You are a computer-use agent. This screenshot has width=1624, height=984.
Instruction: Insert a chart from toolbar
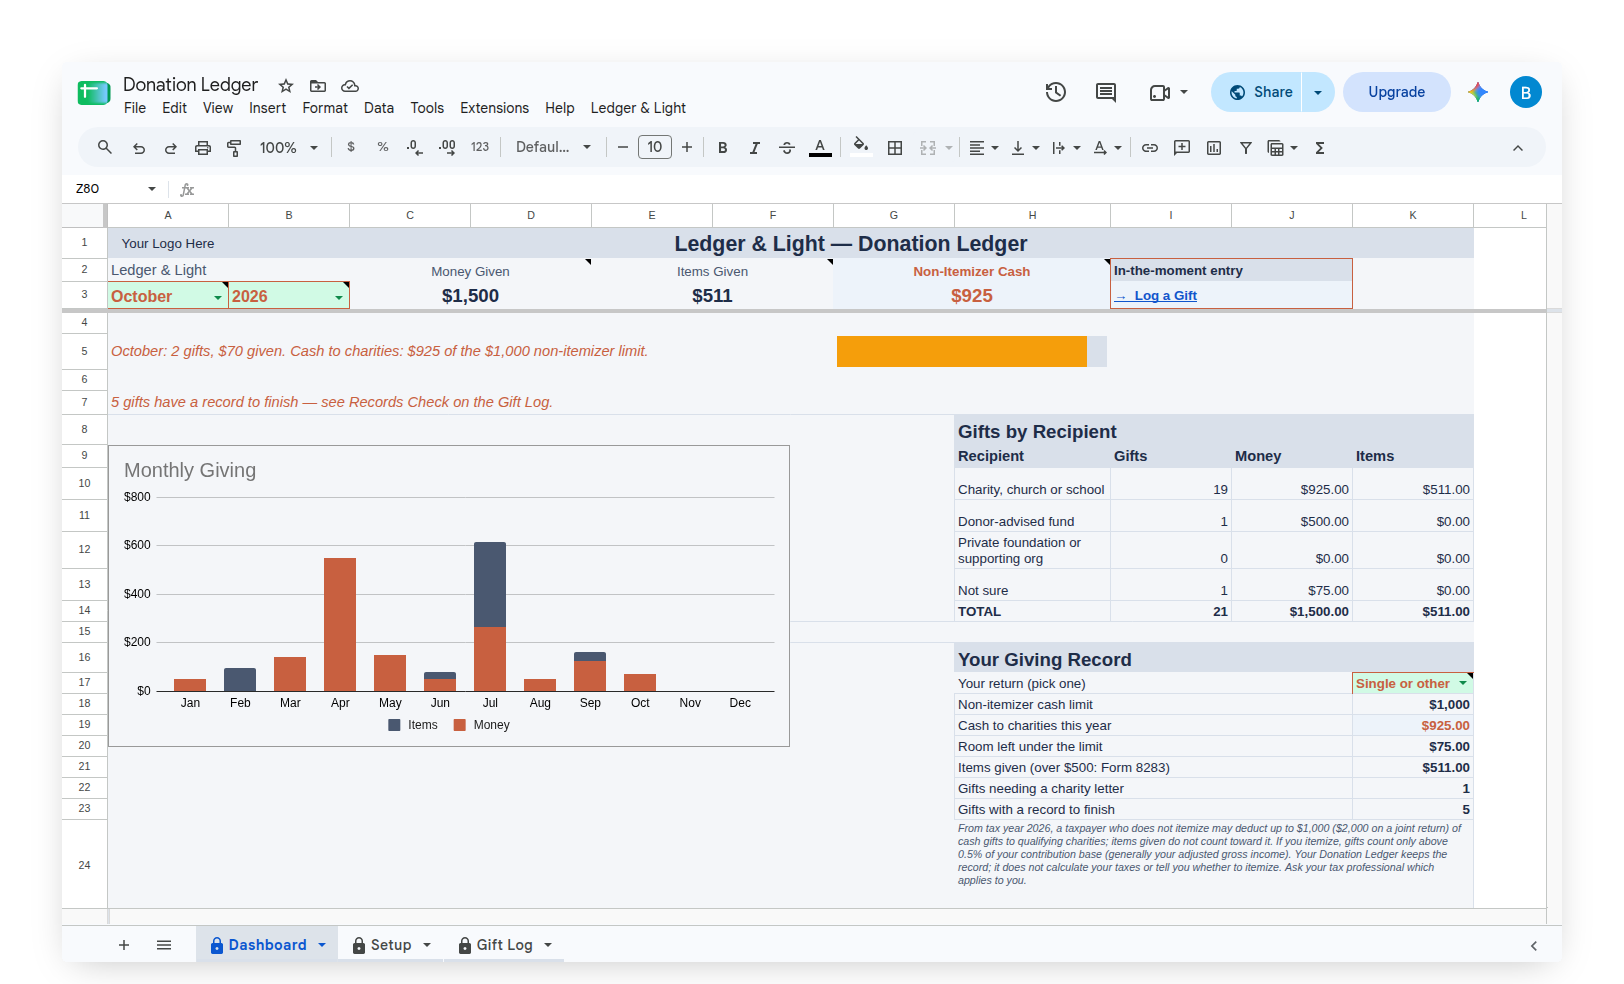1214,148
